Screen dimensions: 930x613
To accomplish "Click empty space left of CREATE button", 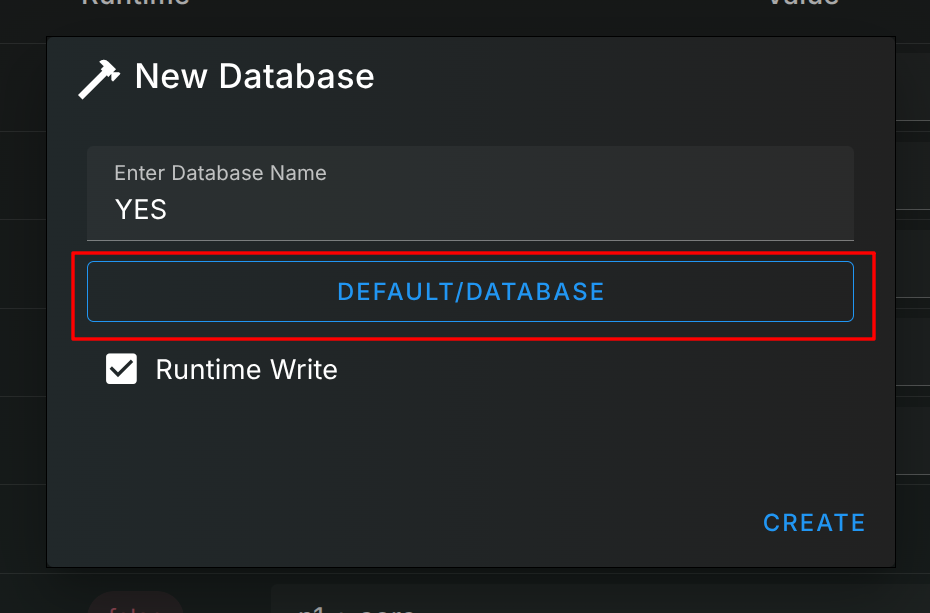I will (x=500, y=523).
